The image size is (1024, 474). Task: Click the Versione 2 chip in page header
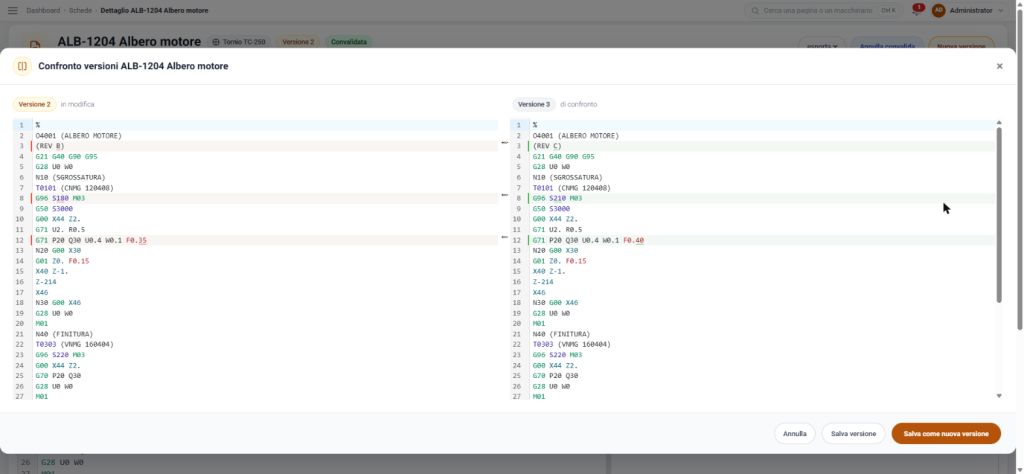[x=298, y=42]
